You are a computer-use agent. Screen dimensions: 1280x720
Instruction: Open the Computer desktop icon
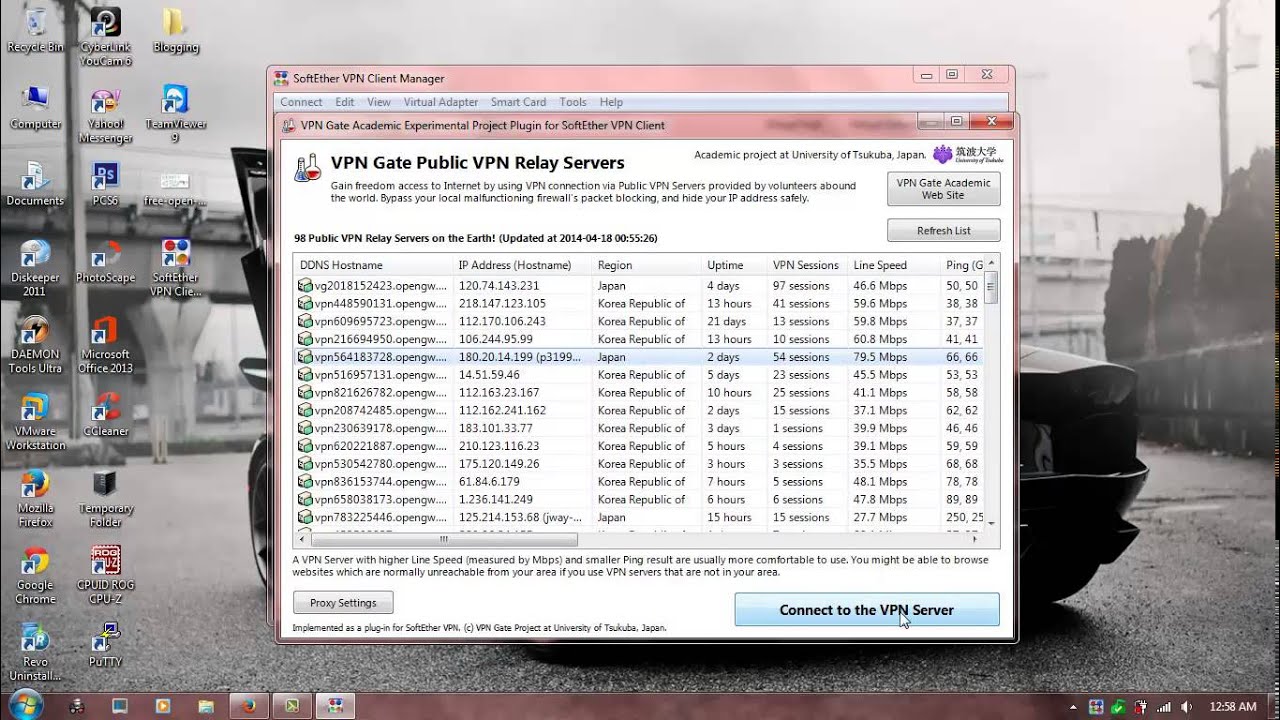click(35, 107)
